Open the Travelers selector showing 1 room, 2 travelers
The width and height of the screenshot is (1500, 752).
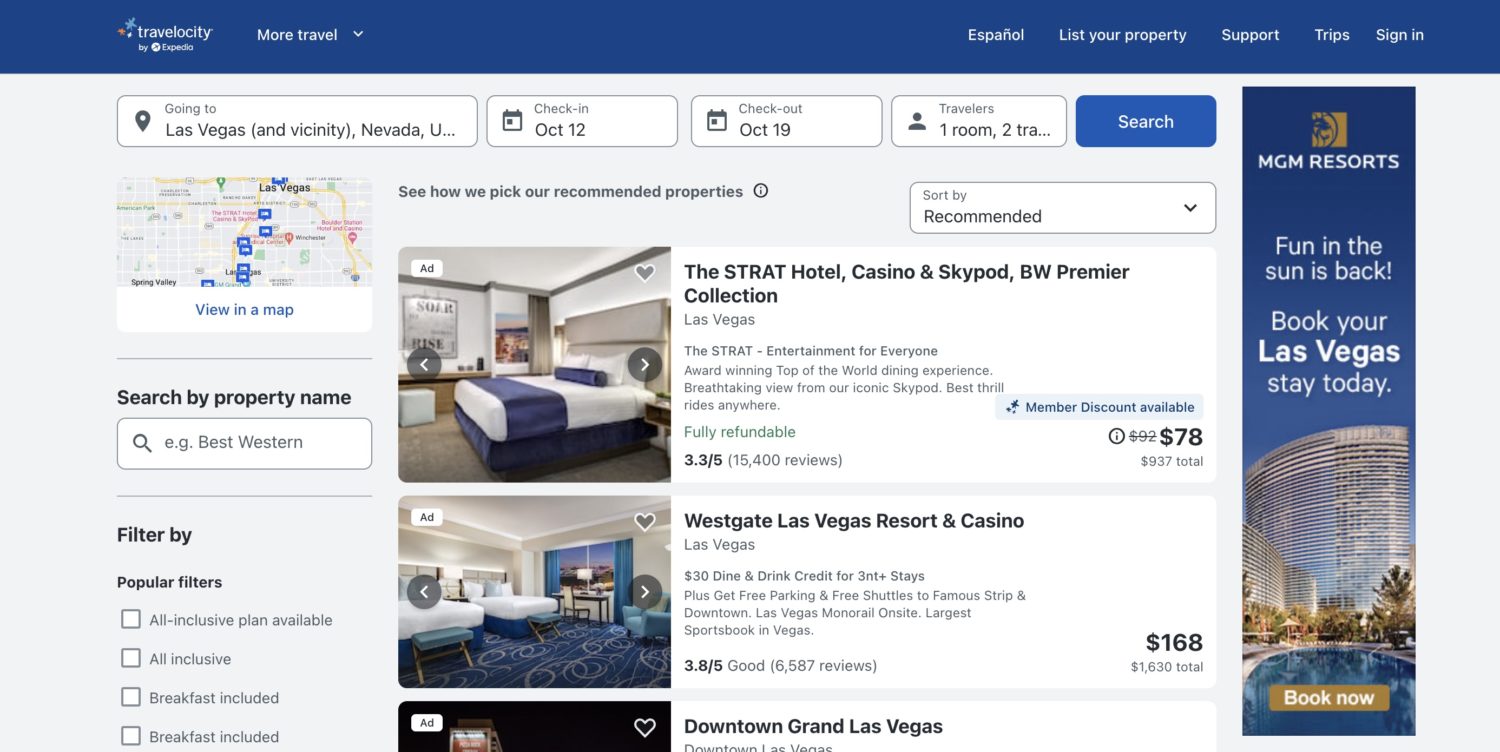(978, 121)
